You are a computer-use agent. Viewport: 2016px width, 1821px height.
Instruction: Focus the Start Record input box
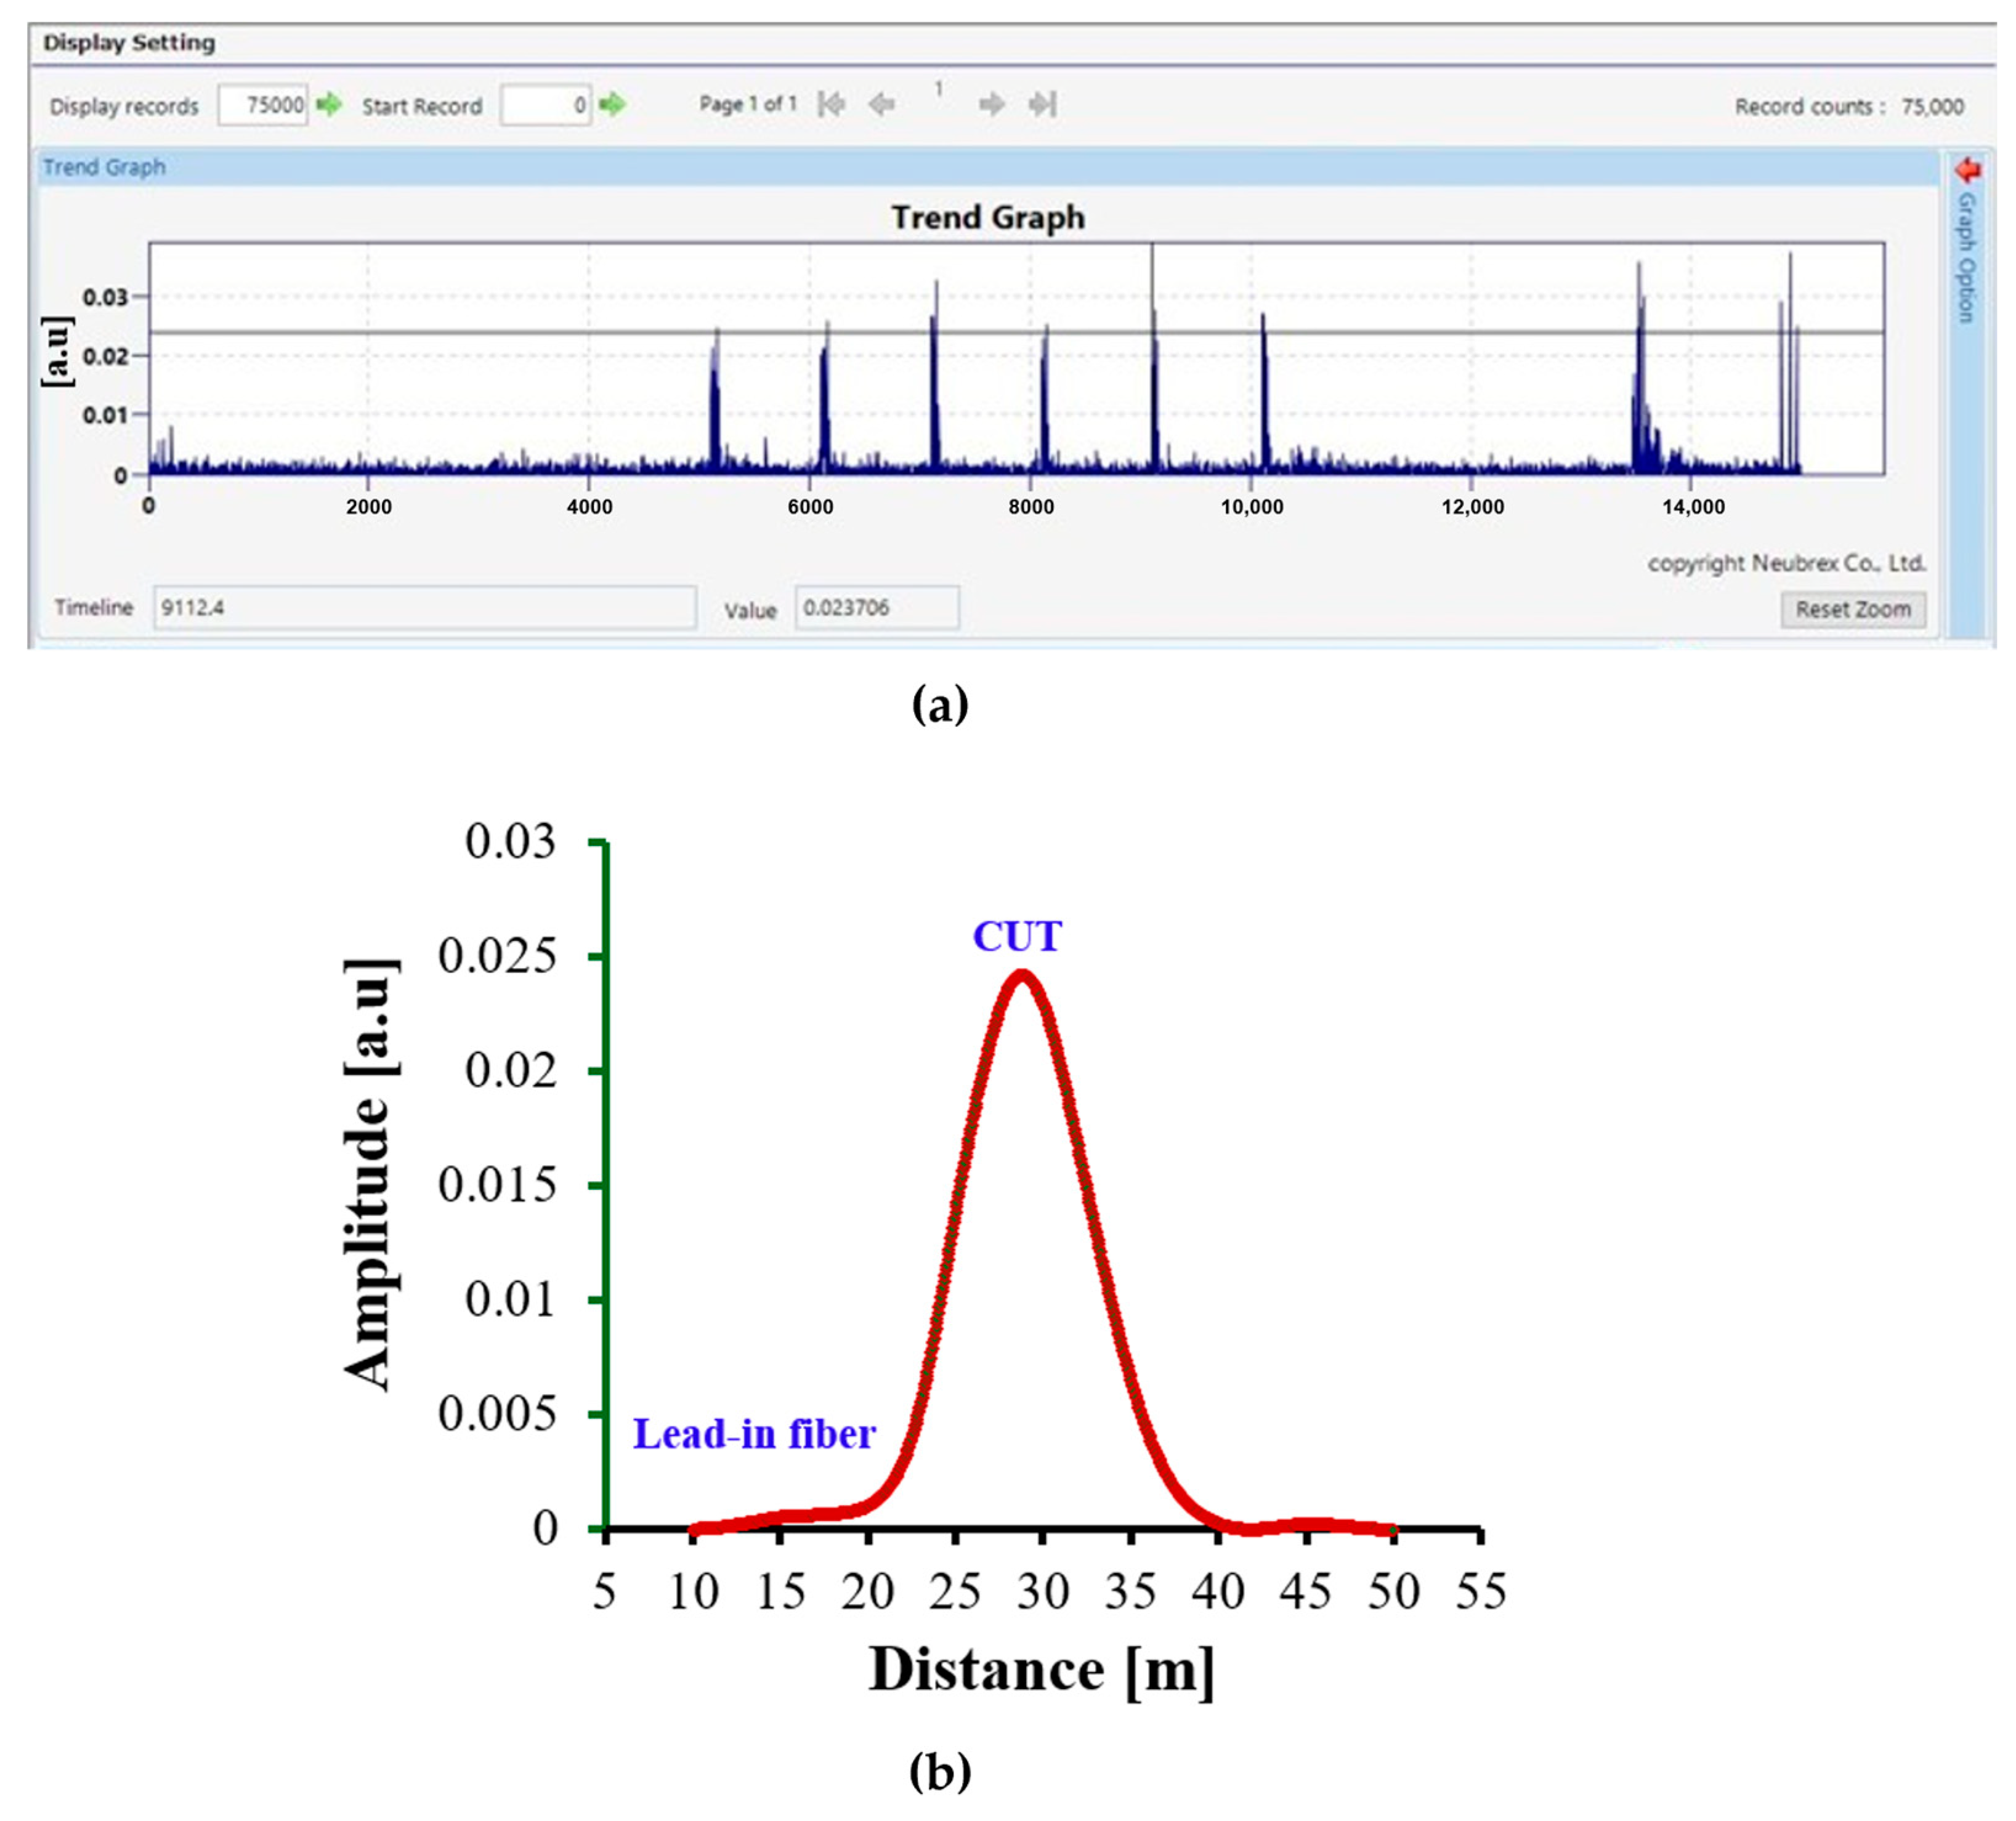tap(545, 105)
